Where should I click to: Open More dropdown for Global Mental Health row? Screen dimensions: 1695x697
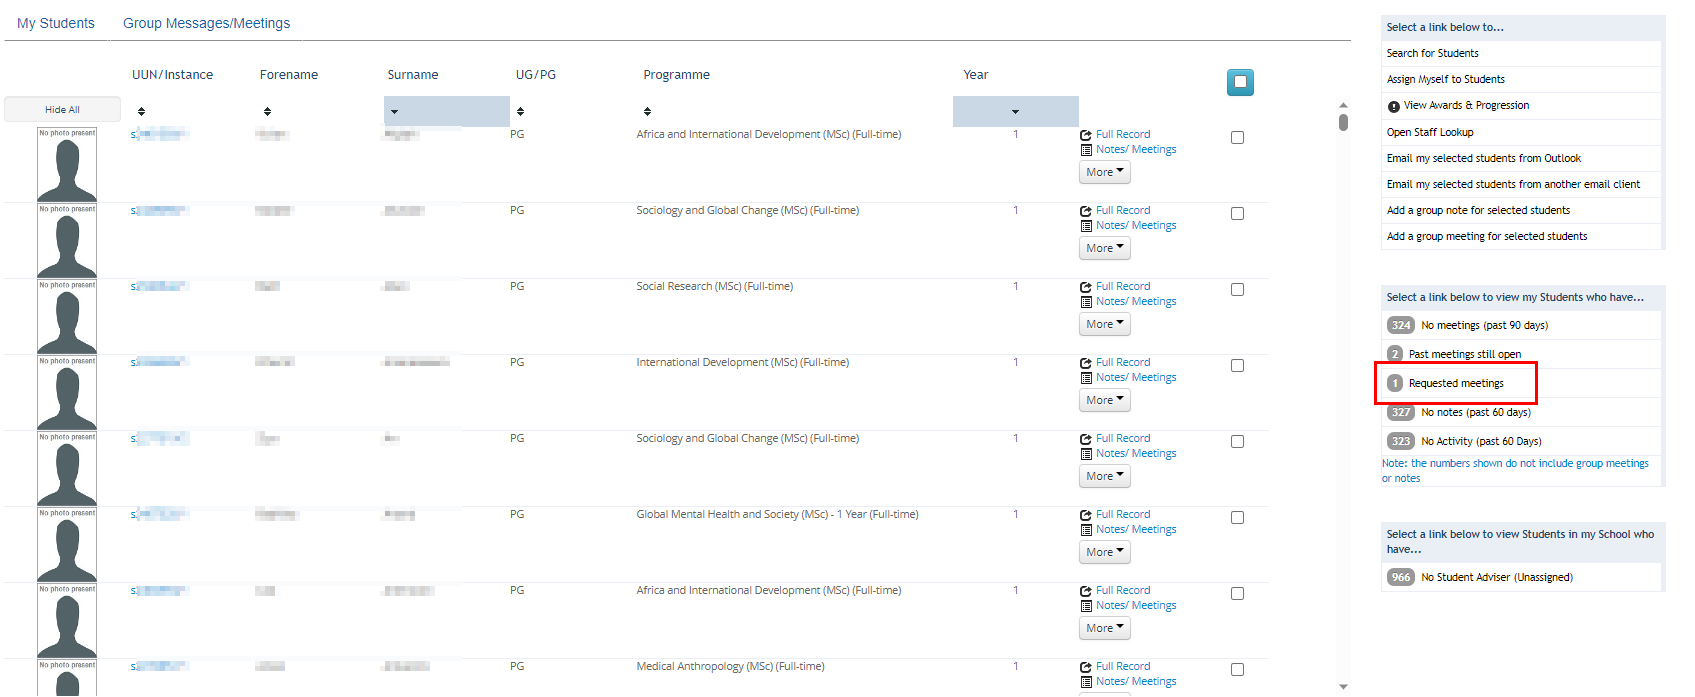[1105, 552]
